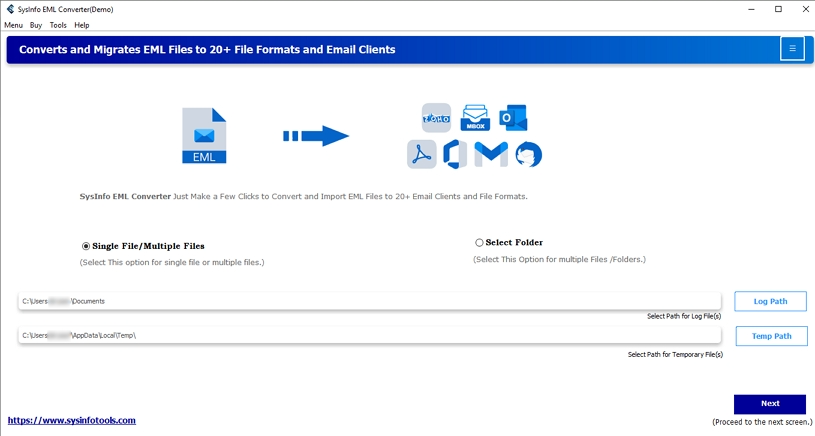Image resolution: width=815 pixels, height=436 pixels.
Task: Click the SysInfo EML Converter description text
Action: pos(303,196)
